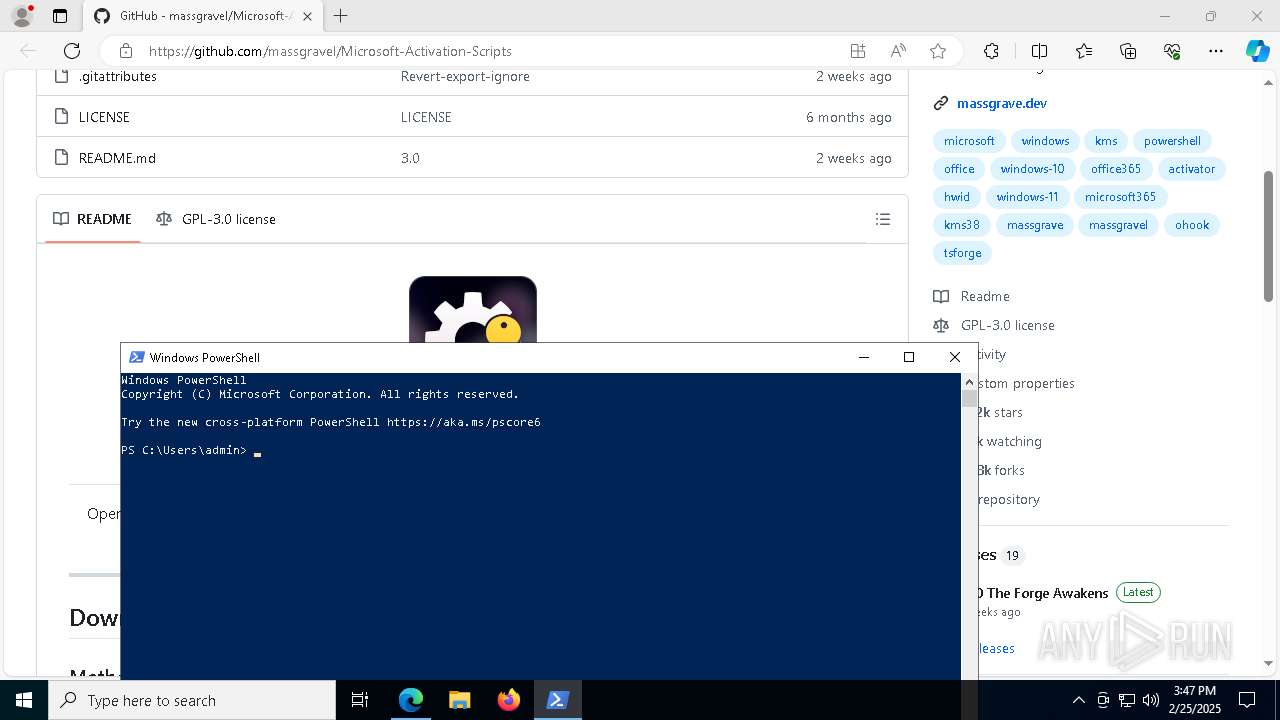Select the windows topic tag
The image size is (1280, 720).
(x=1045, y=141)
